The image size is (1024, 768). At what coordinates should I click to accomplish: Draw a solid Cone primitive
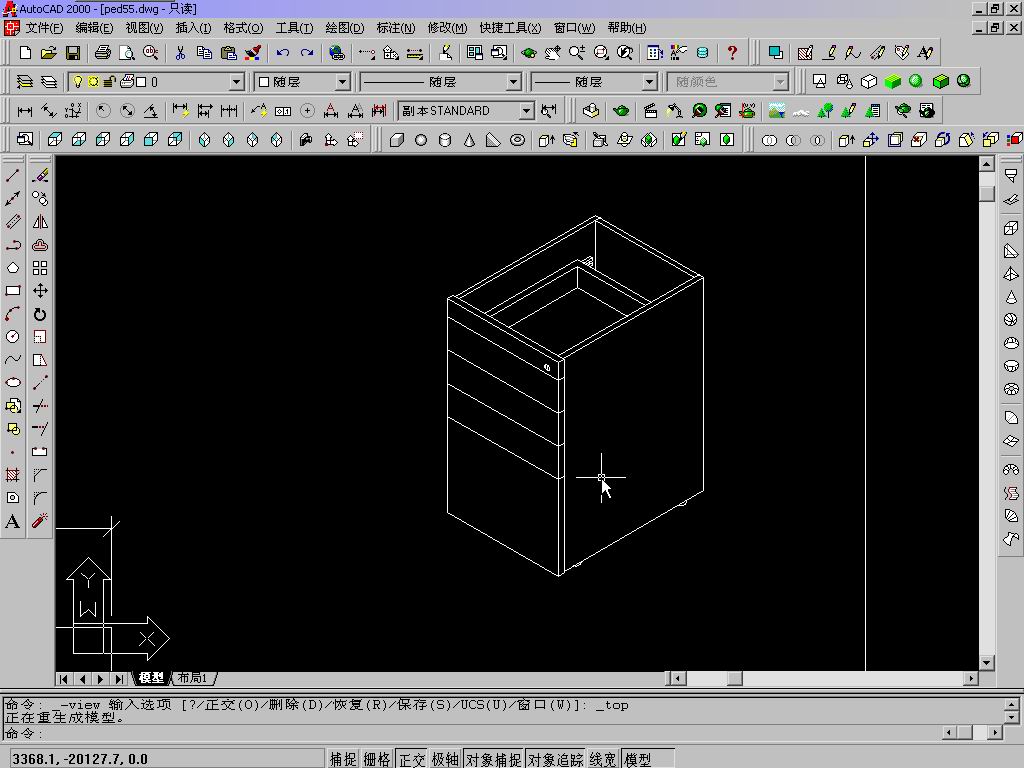click(x=469, y=140)
